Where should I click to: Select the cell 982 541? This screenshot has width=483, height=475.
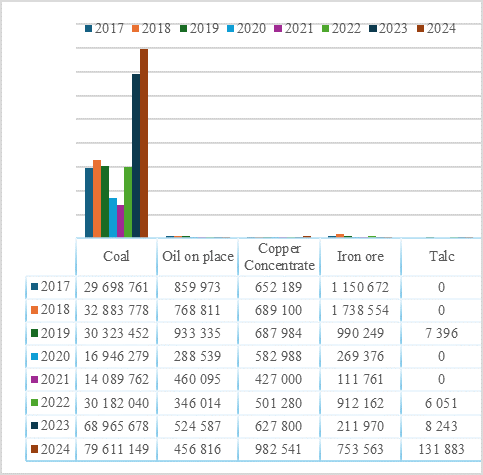tap(279, 449)
